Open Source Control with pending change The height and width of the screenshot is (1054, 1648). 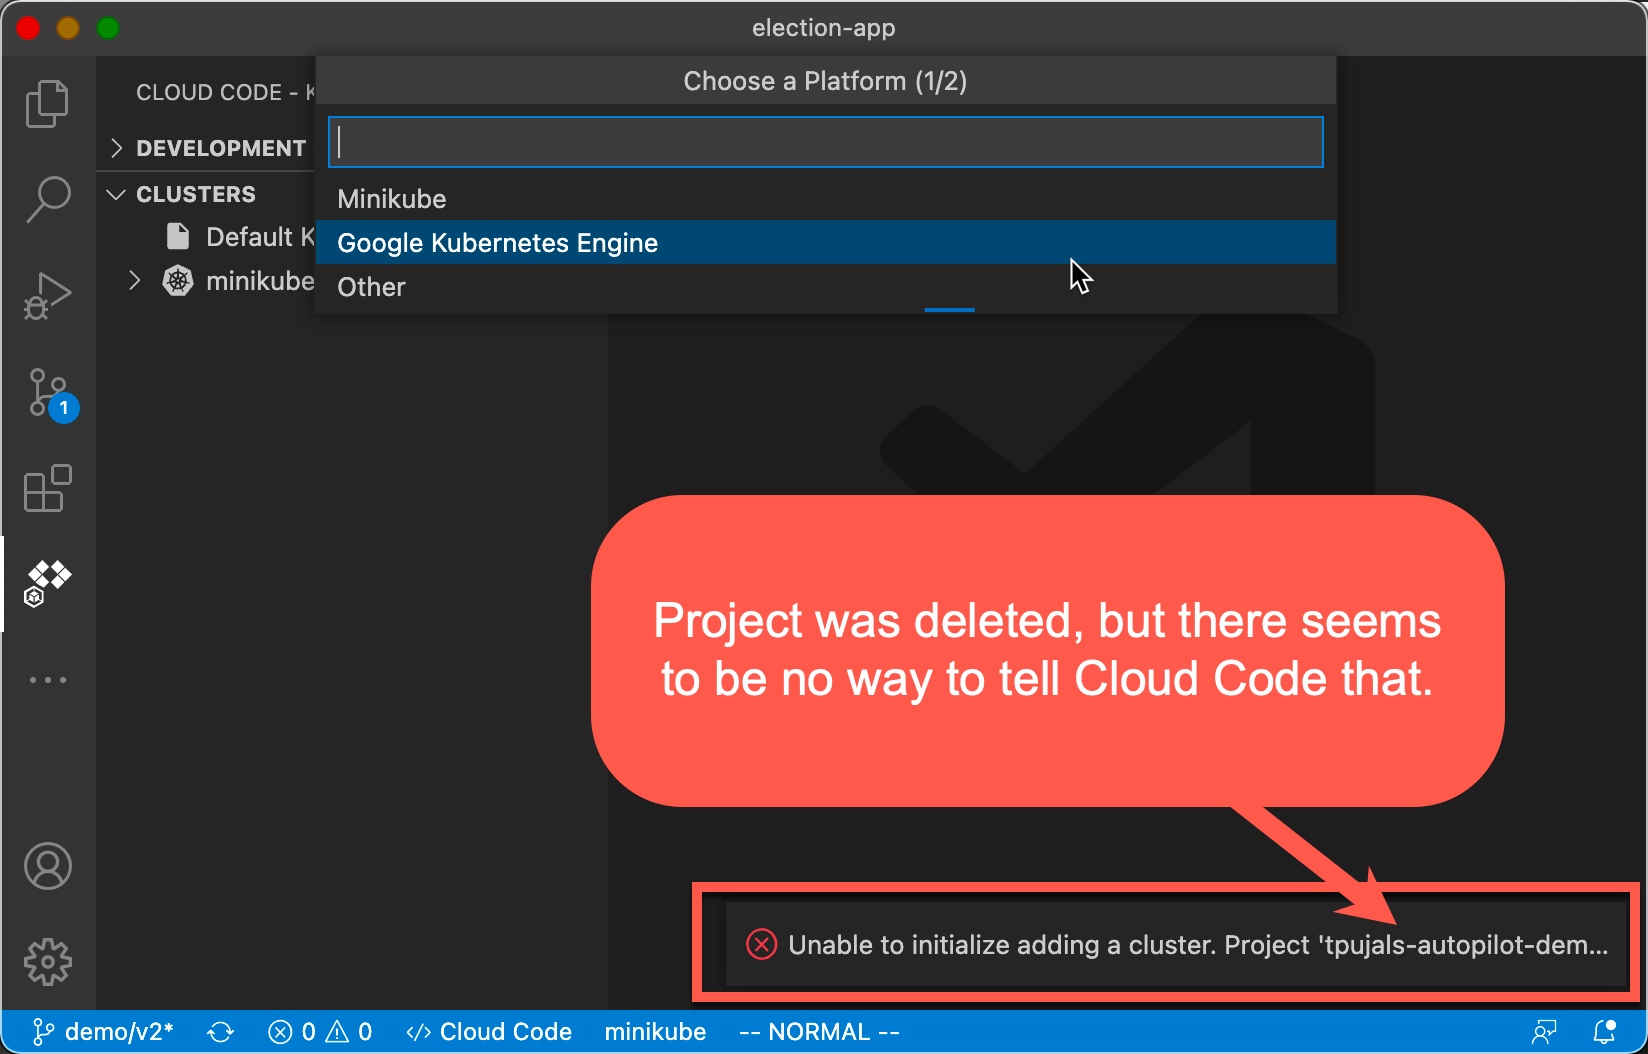tap(47, 393)
